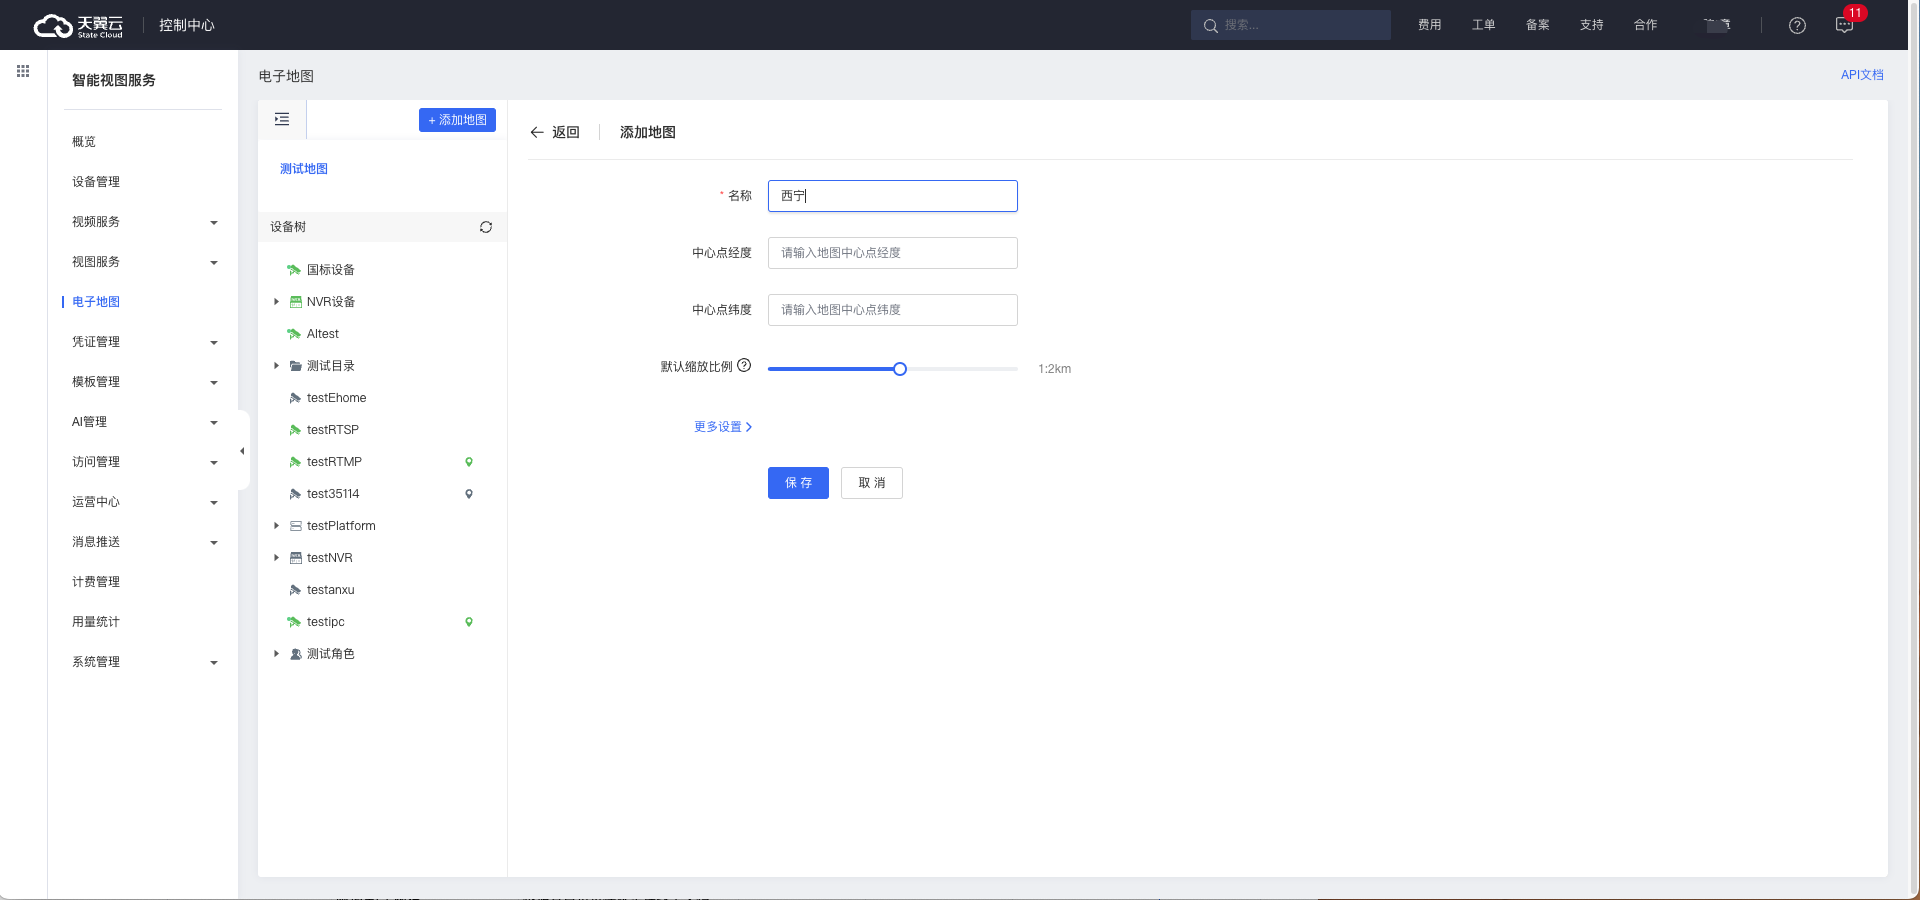Click the refresh icon in 设备树 header
Image resolution: width=1920 pixels, height=900 pixels.
click(x=486, y=227)
